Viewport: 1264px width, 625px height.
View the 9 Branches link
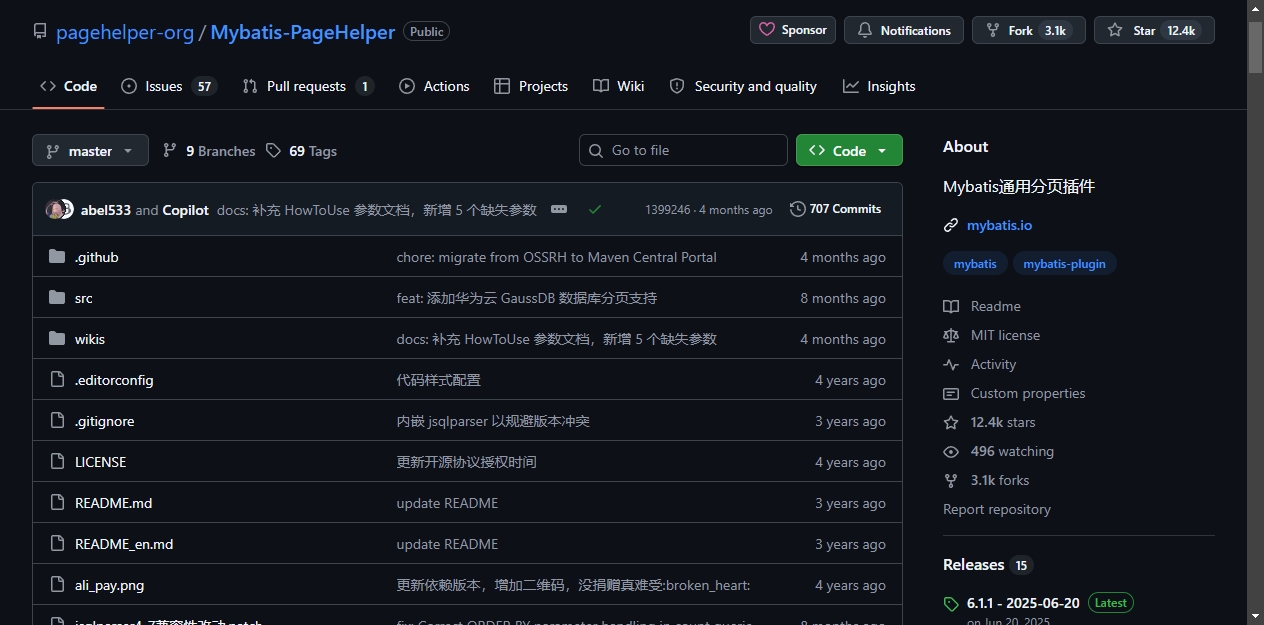[209, 151]
